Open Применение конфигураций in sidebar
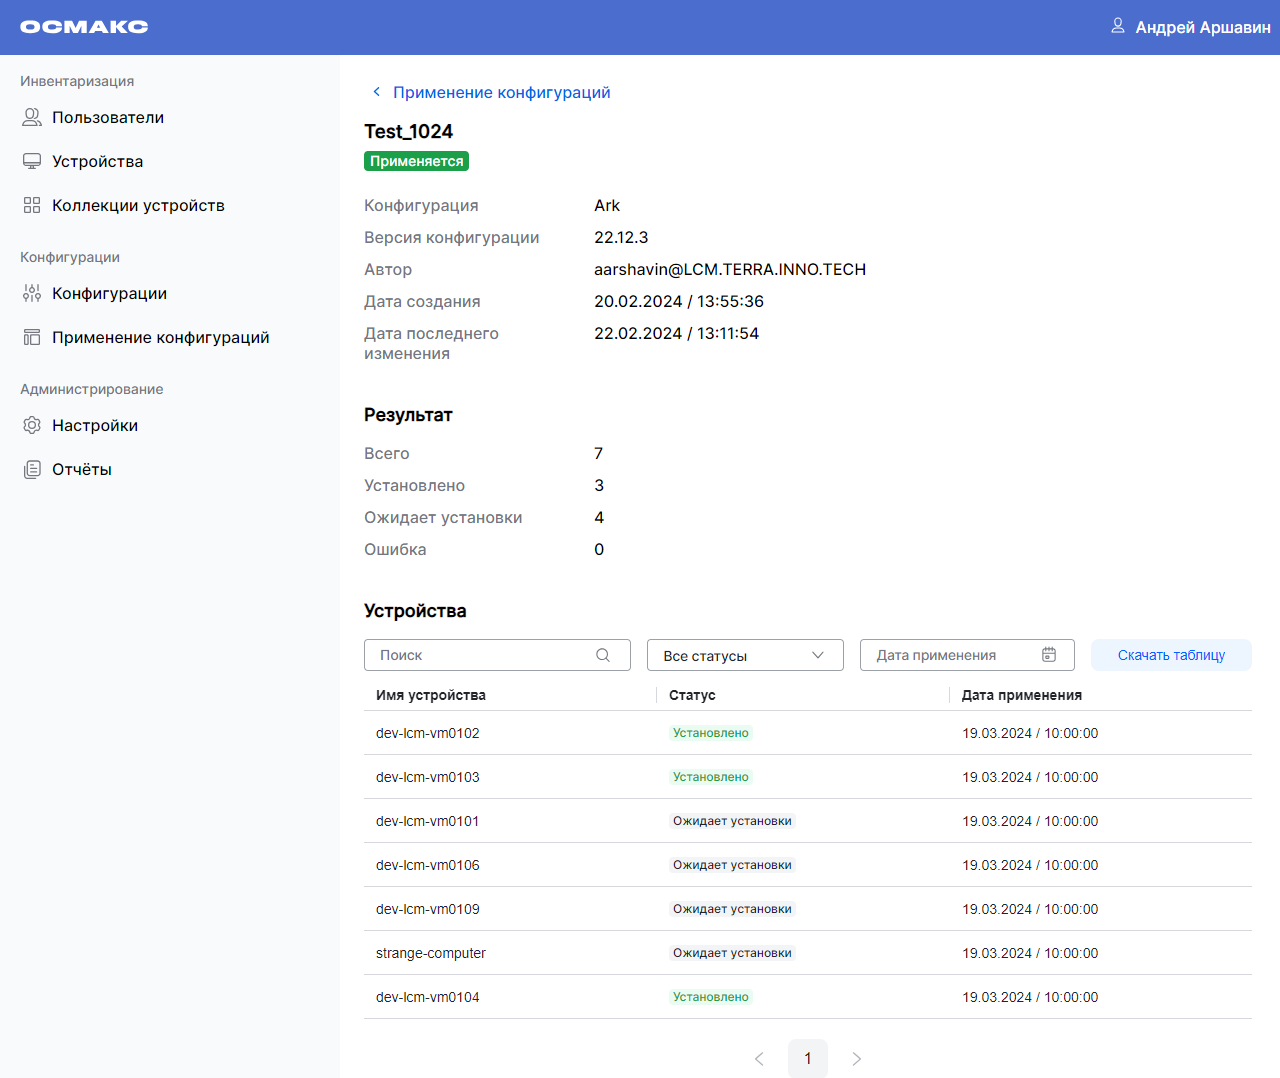This screenshot has height=1078, width=1280. coord(160,338)
